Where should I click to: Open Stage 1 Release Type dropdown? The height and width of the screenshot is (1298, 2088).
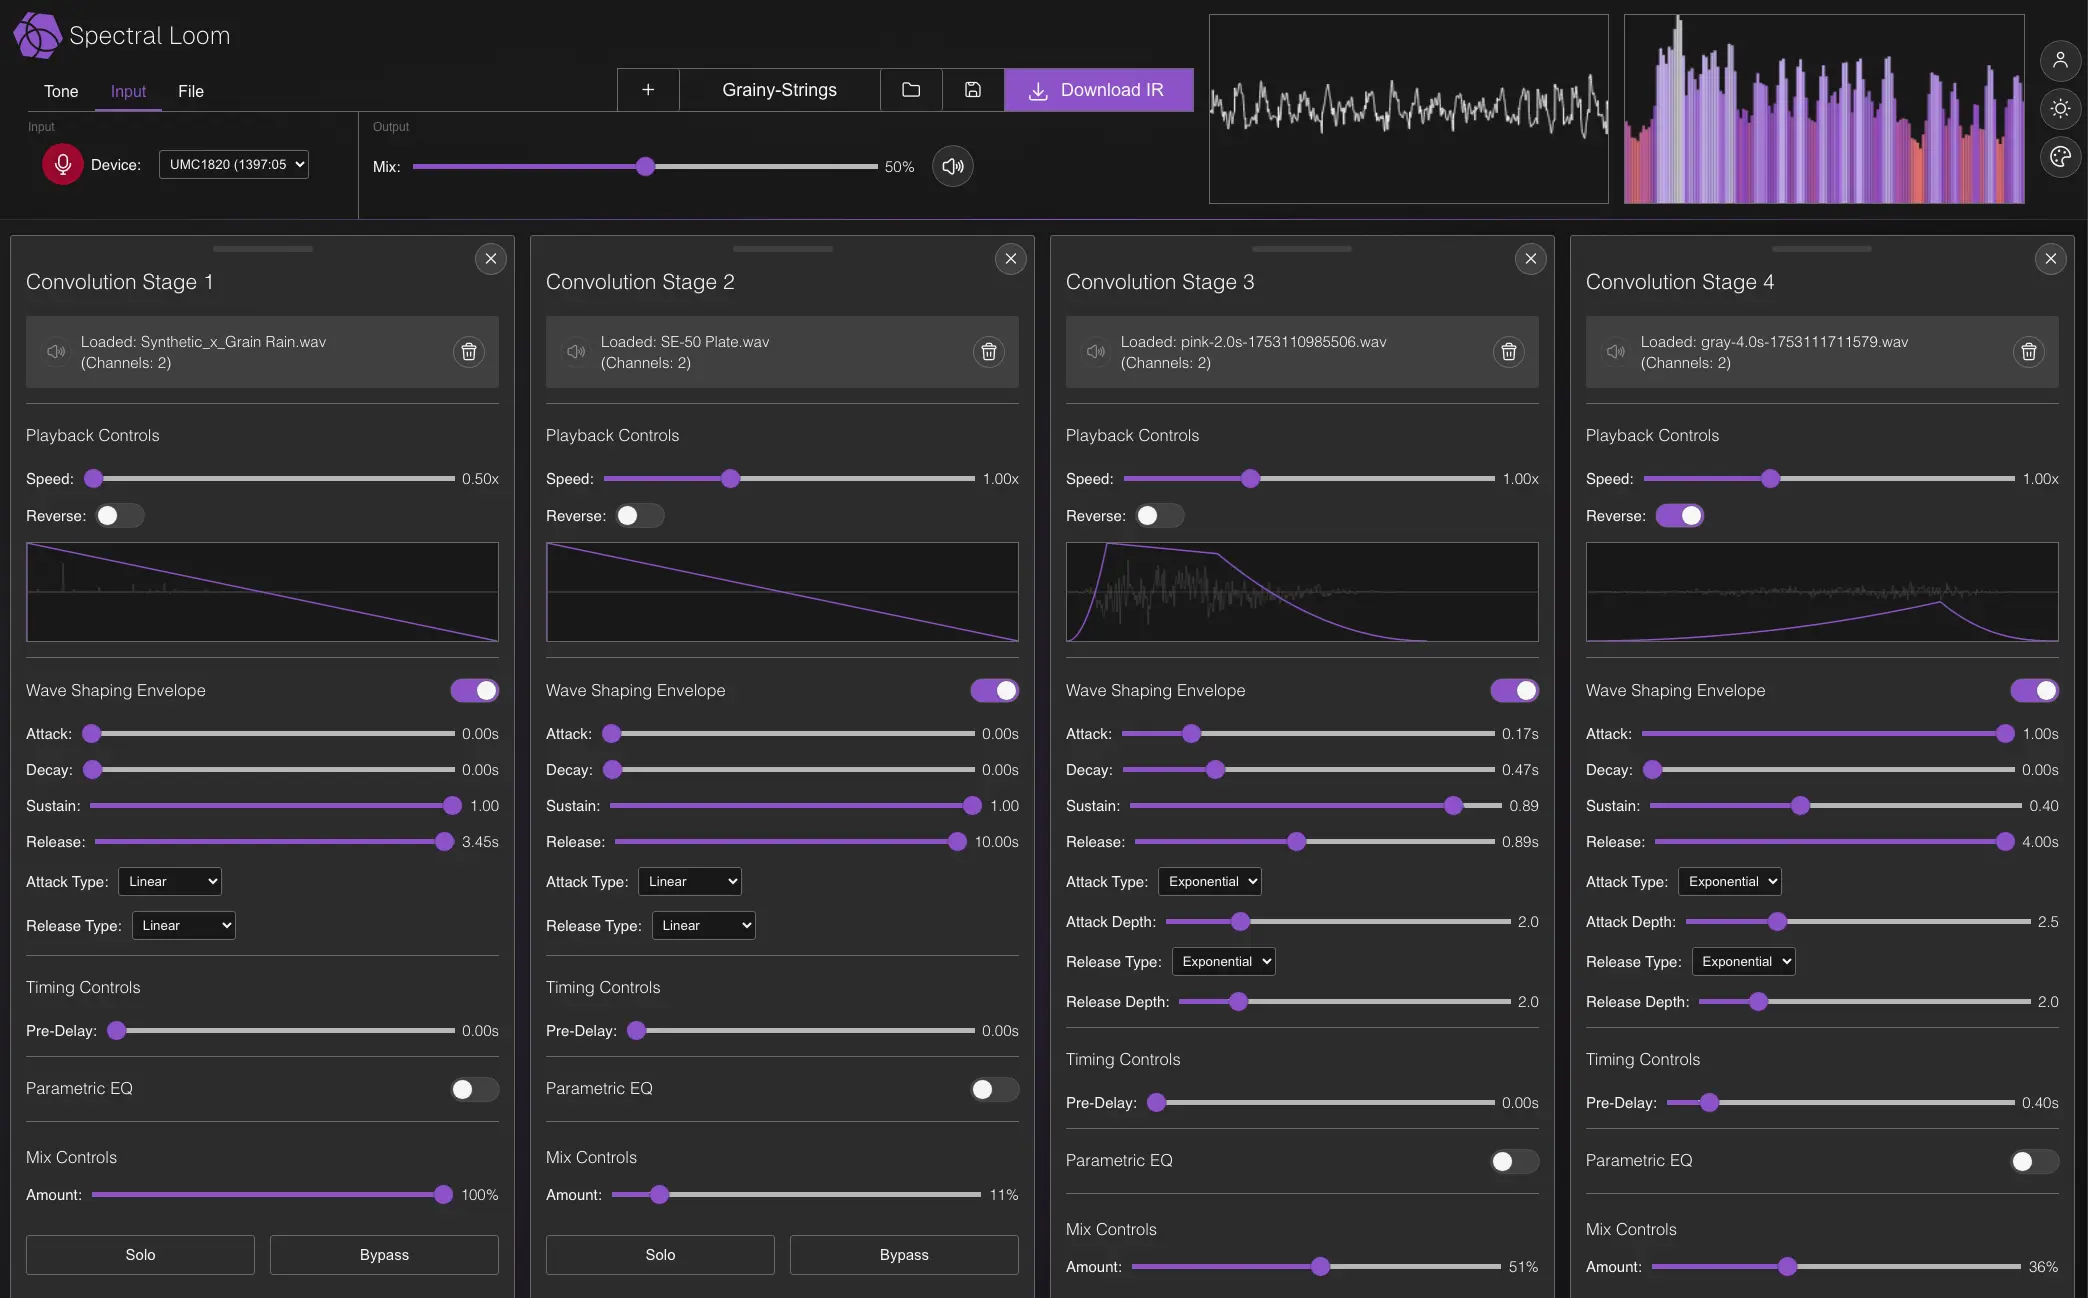183,926
